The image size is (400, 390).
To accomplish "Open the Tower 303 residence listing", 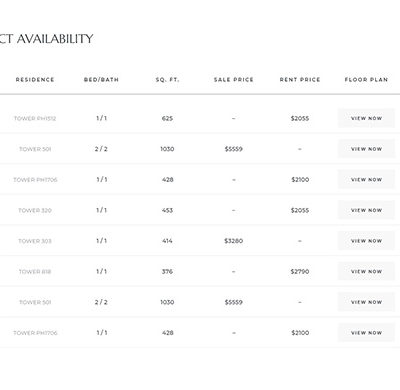I will pyautogui.click(x=35, y=241).
